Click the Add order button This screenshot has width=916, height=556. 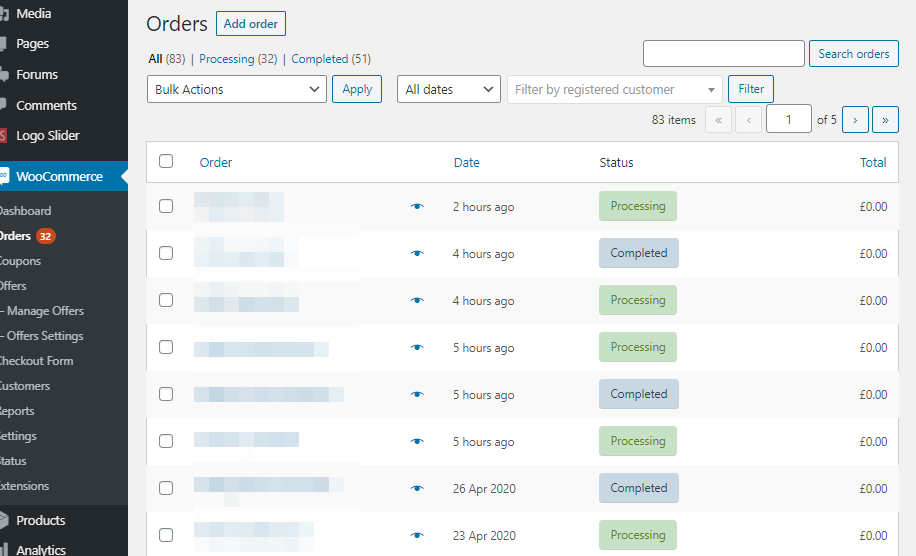251,24
